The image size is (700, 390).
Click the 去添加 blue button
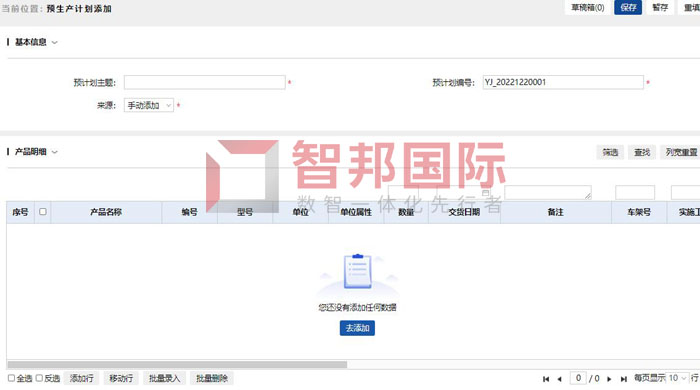[x=357, y=328]
